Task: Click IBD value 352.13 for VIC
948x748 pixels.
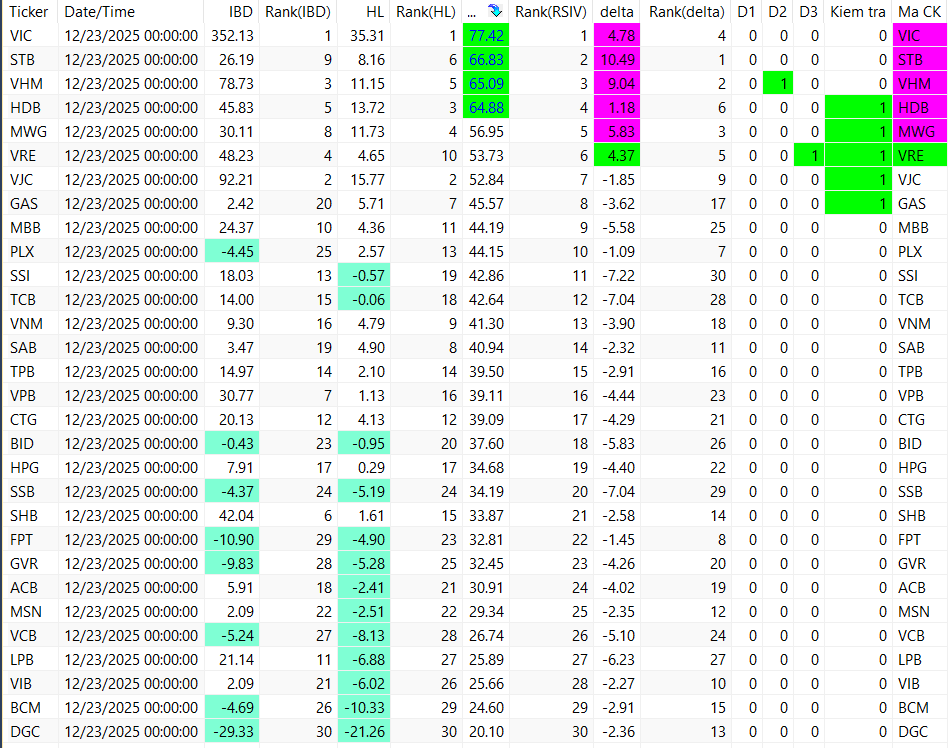Action: (232, 36)
